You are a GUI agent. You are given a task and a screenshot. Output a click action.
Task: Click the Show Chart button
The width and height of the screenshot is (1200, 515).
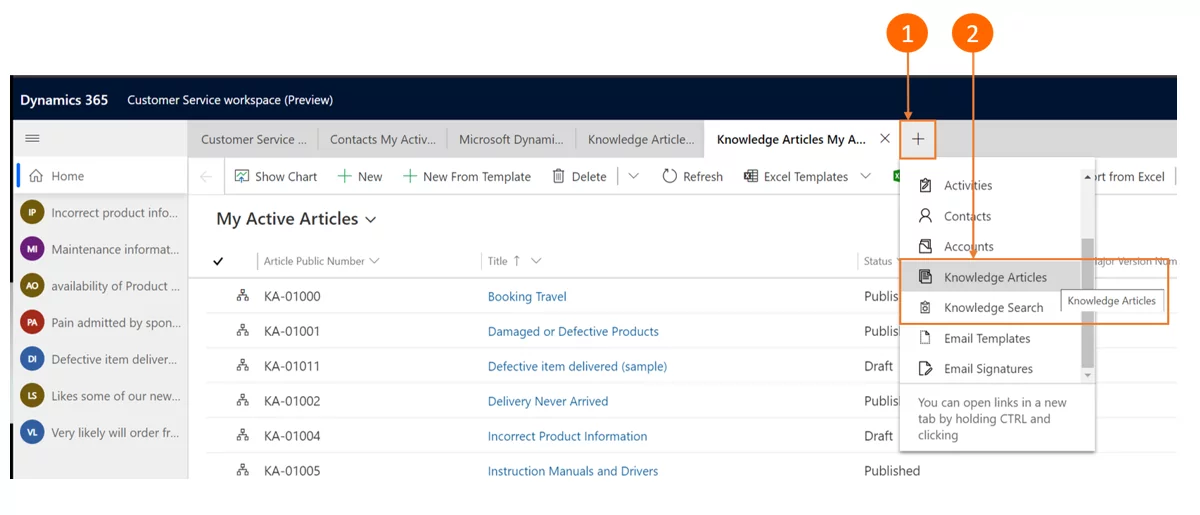click(276, 176)
